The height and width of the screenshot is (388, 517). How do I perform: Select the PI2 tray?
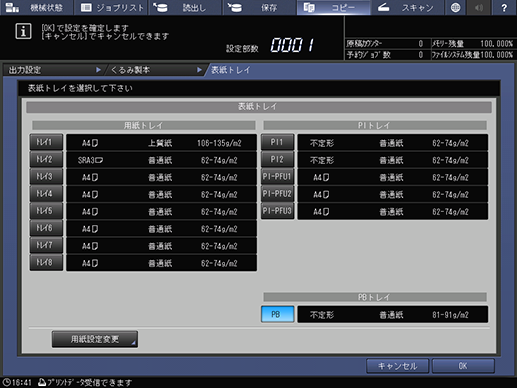277,160
